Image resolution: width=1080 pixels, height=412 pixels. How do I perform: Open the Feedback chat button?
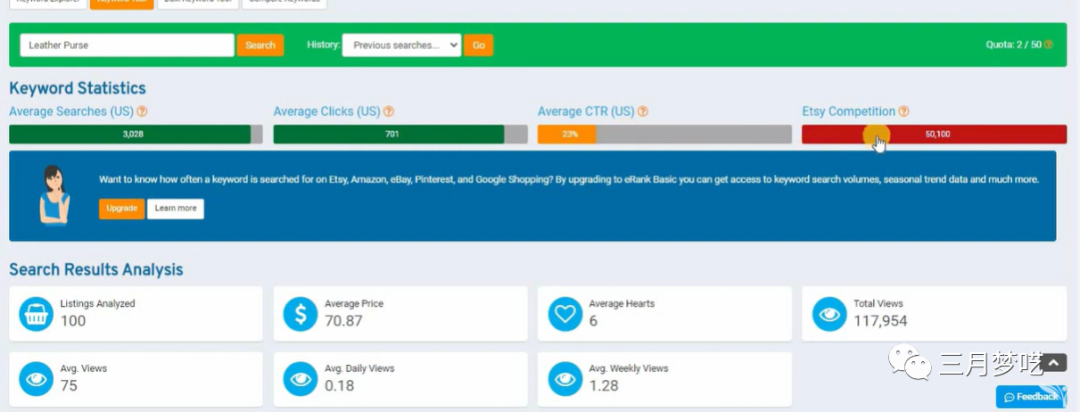pyautogui.click(x=1031, y=397)
